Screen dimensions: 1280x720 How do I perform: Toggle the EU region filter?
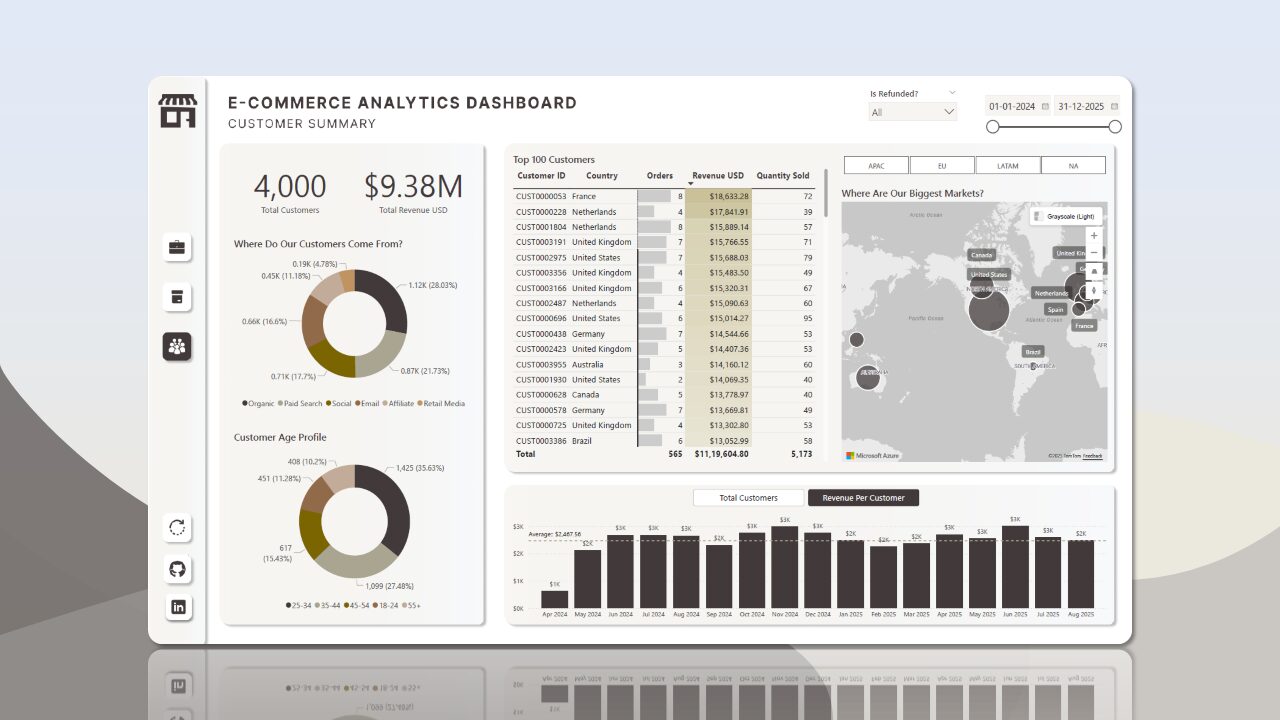942,166
